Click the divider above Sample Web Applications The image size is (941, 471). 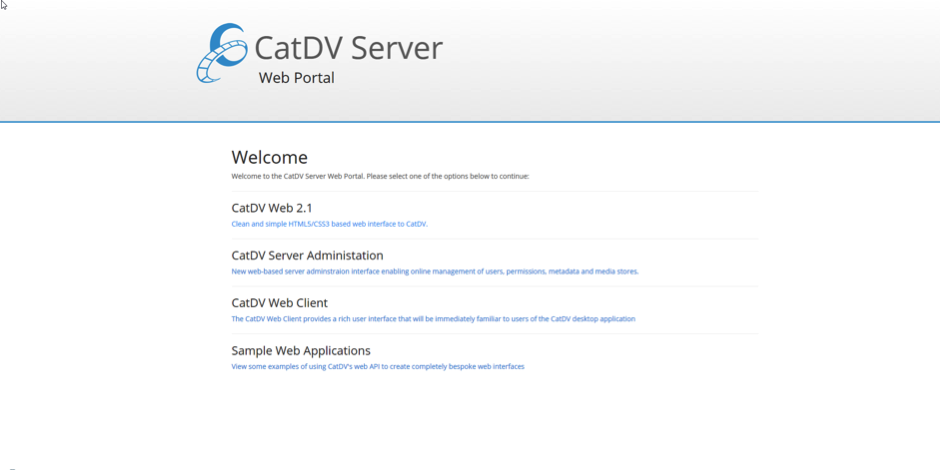[494, 334]
